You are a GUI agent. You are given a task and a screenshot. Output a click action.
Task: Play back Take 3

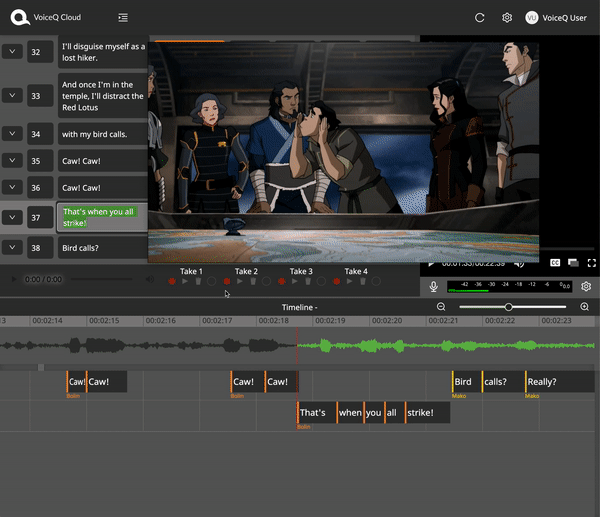pyautogui.click(x=295, y=281)
